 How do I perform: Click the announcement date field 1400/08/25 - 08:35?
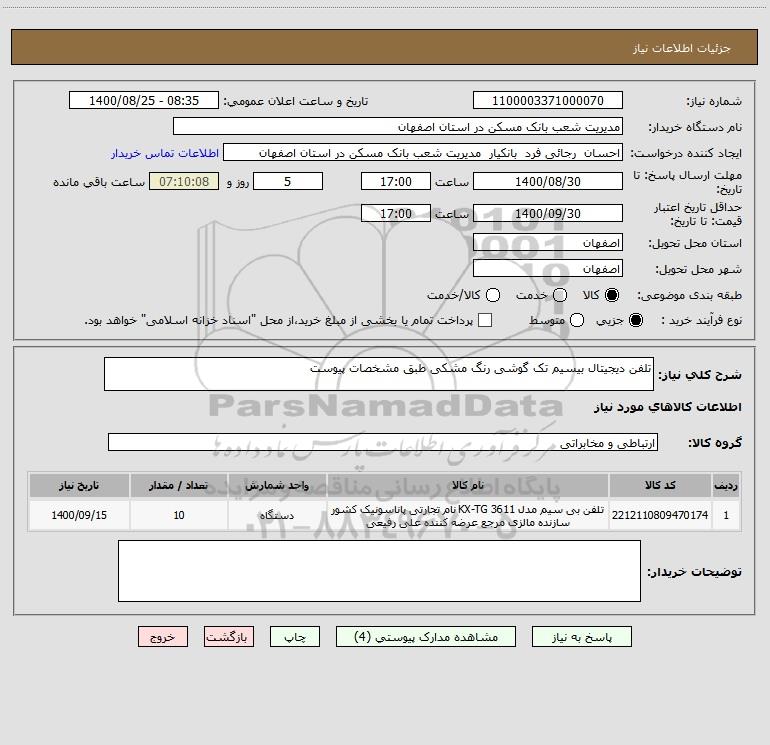pyautogui.click(x=144, y=101)
